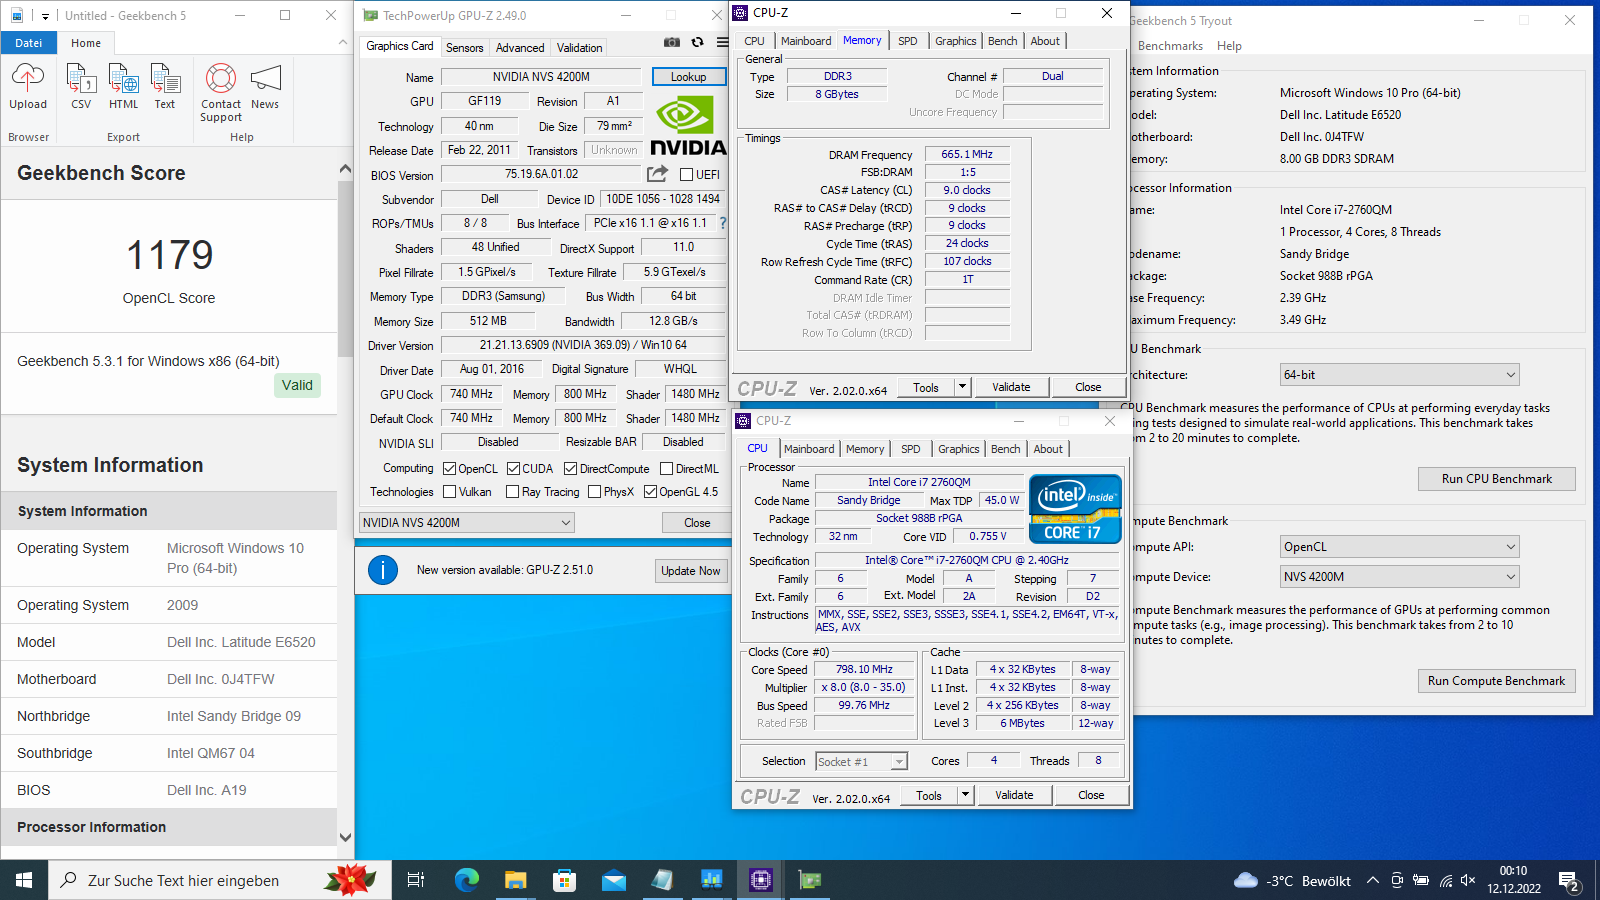Screen dimensions: 1600x900
Task: Open Mail app from the taskbar
Action: tap(613, 880)
